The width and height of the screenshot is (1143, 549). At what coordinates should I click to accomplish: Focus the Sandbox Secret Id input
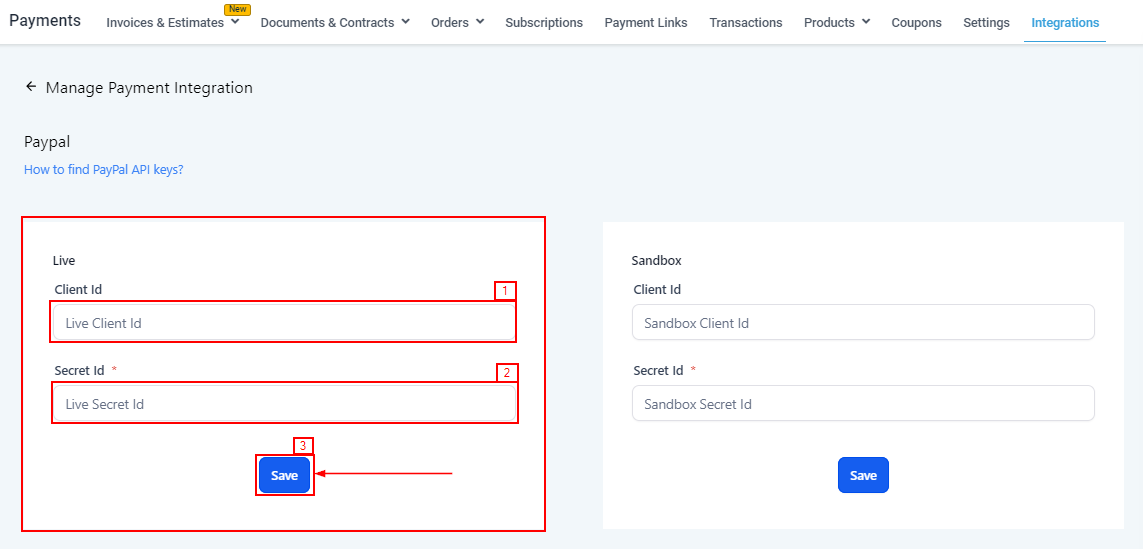863,404
